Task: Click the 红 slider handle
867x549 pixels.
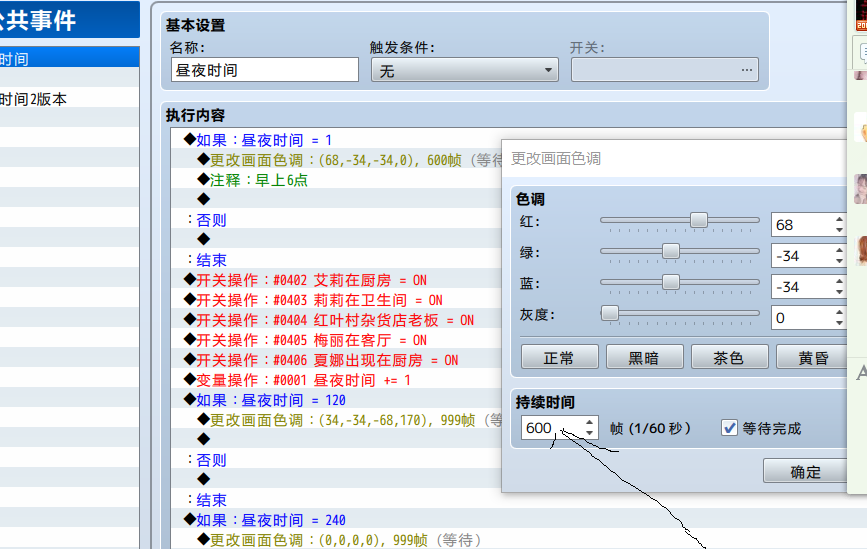Action: click(698, 220)
